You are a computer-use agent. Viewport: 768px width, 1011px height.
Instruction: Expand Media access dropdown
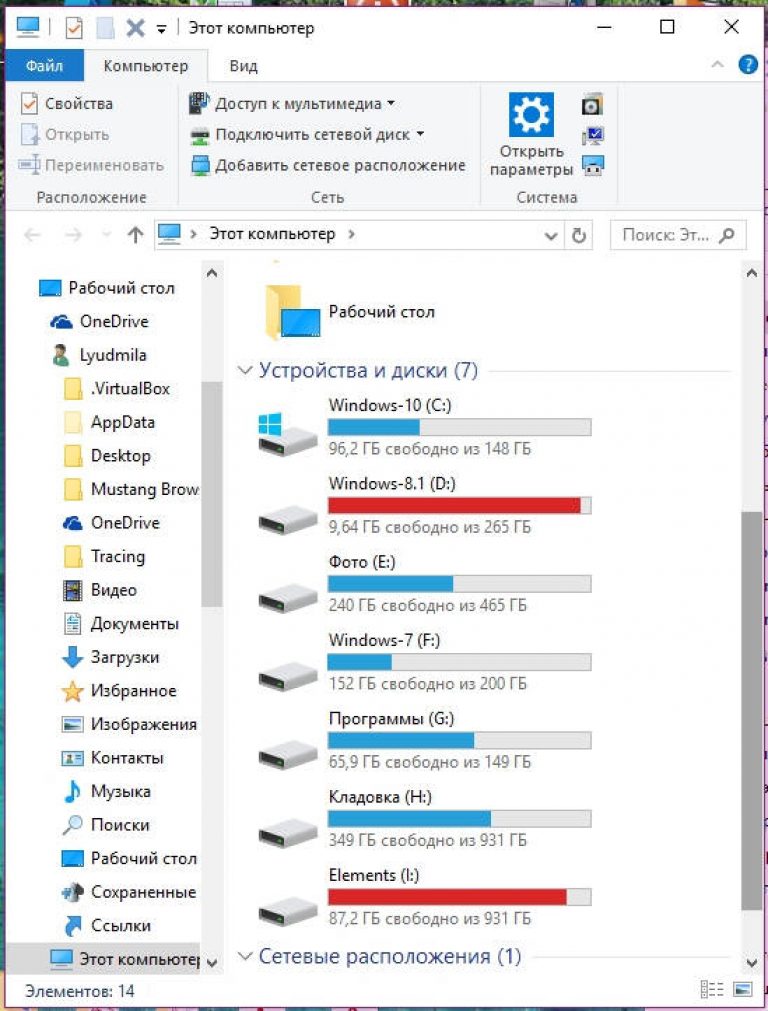[391, 104]
